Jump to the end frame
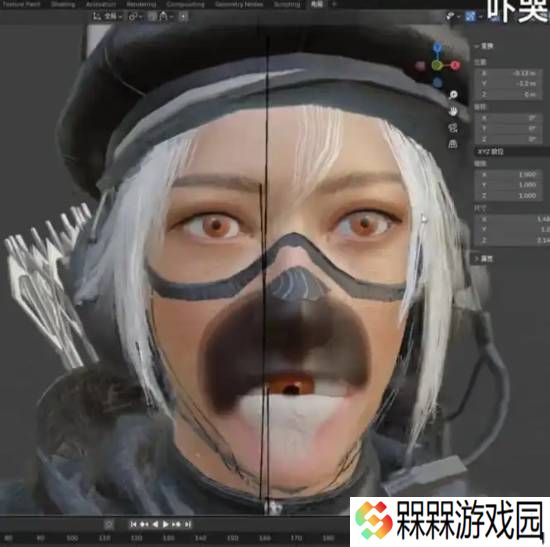The width and height of the screenshot is (550, 547). [188, 525]
